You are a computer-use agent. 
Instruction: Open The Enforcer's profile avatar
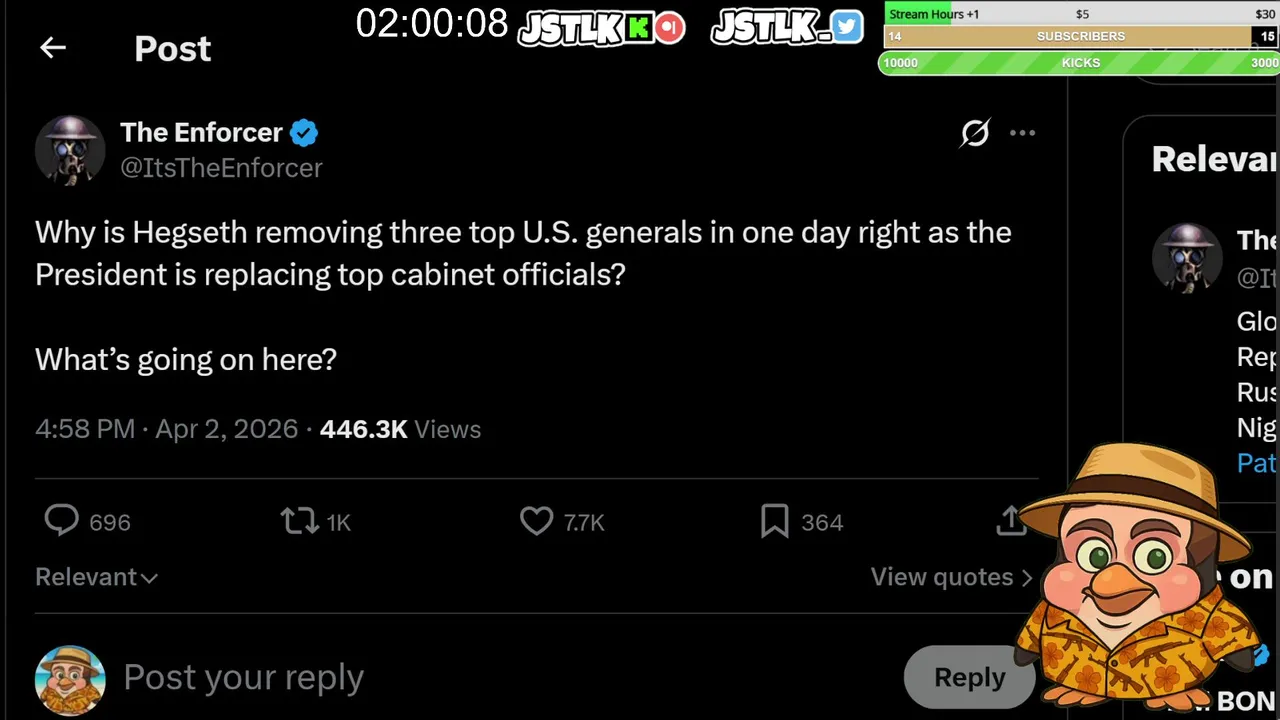70,150
